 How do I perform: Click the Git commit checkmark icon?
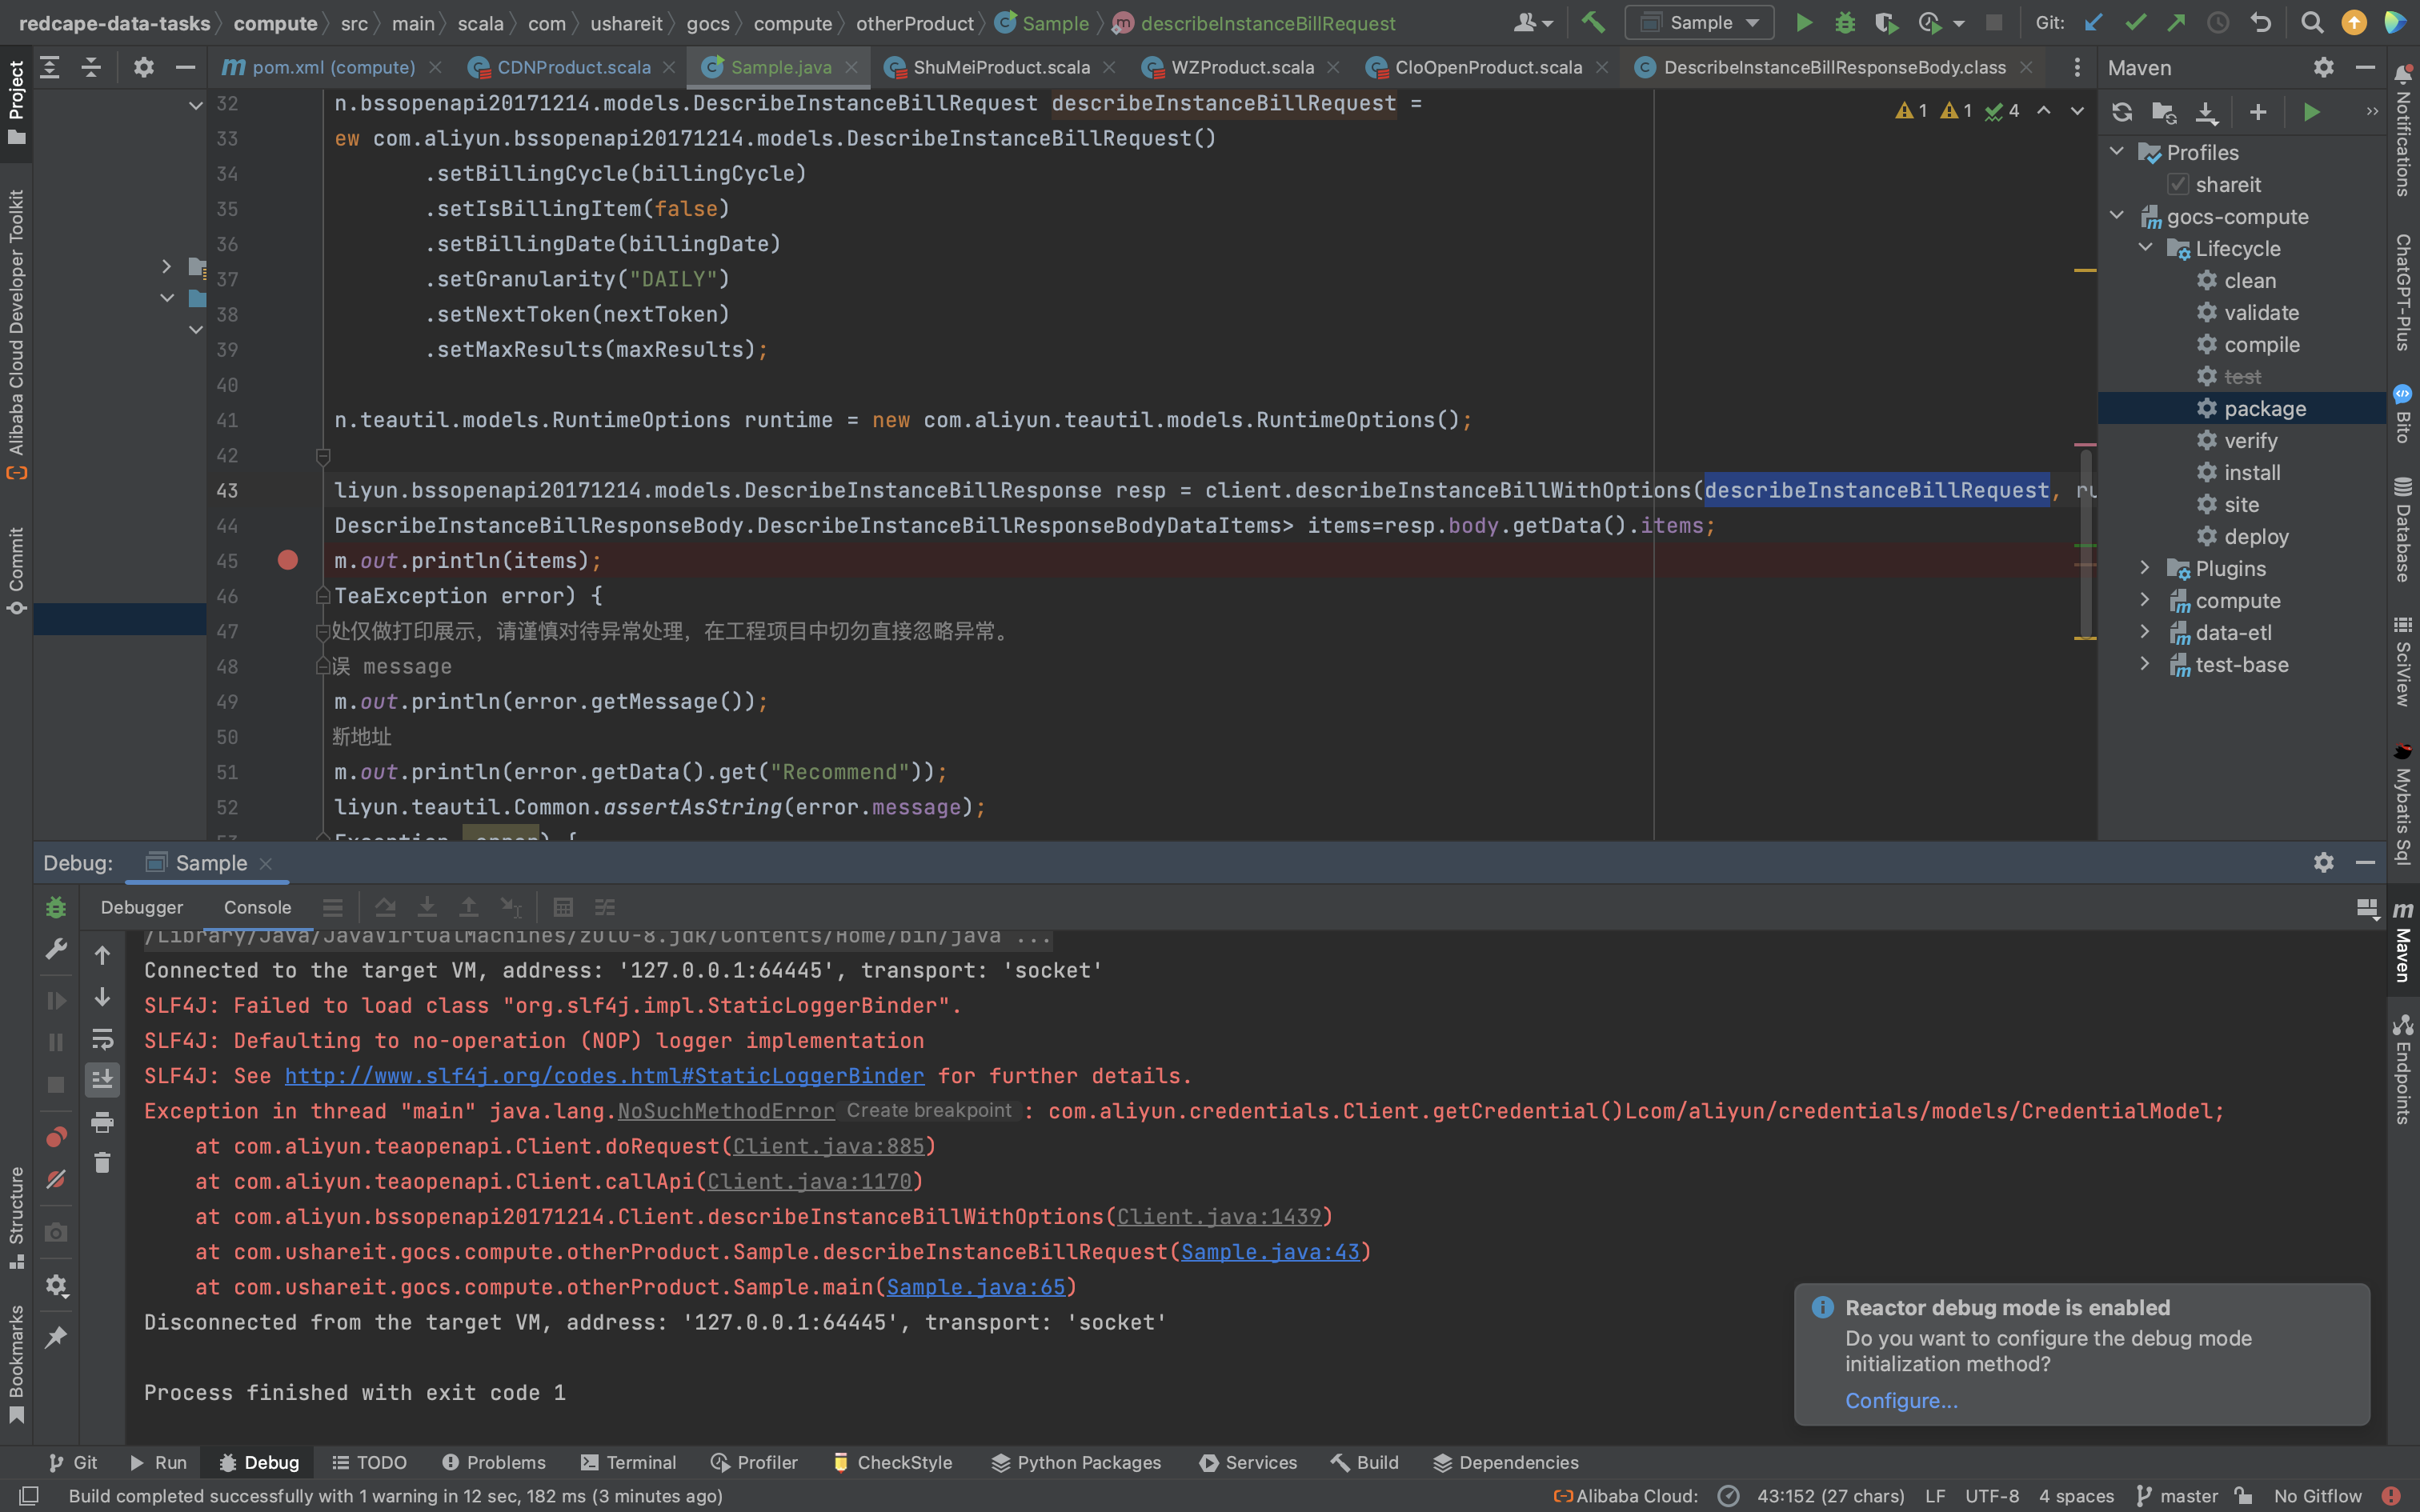[x=2135, y=23]
